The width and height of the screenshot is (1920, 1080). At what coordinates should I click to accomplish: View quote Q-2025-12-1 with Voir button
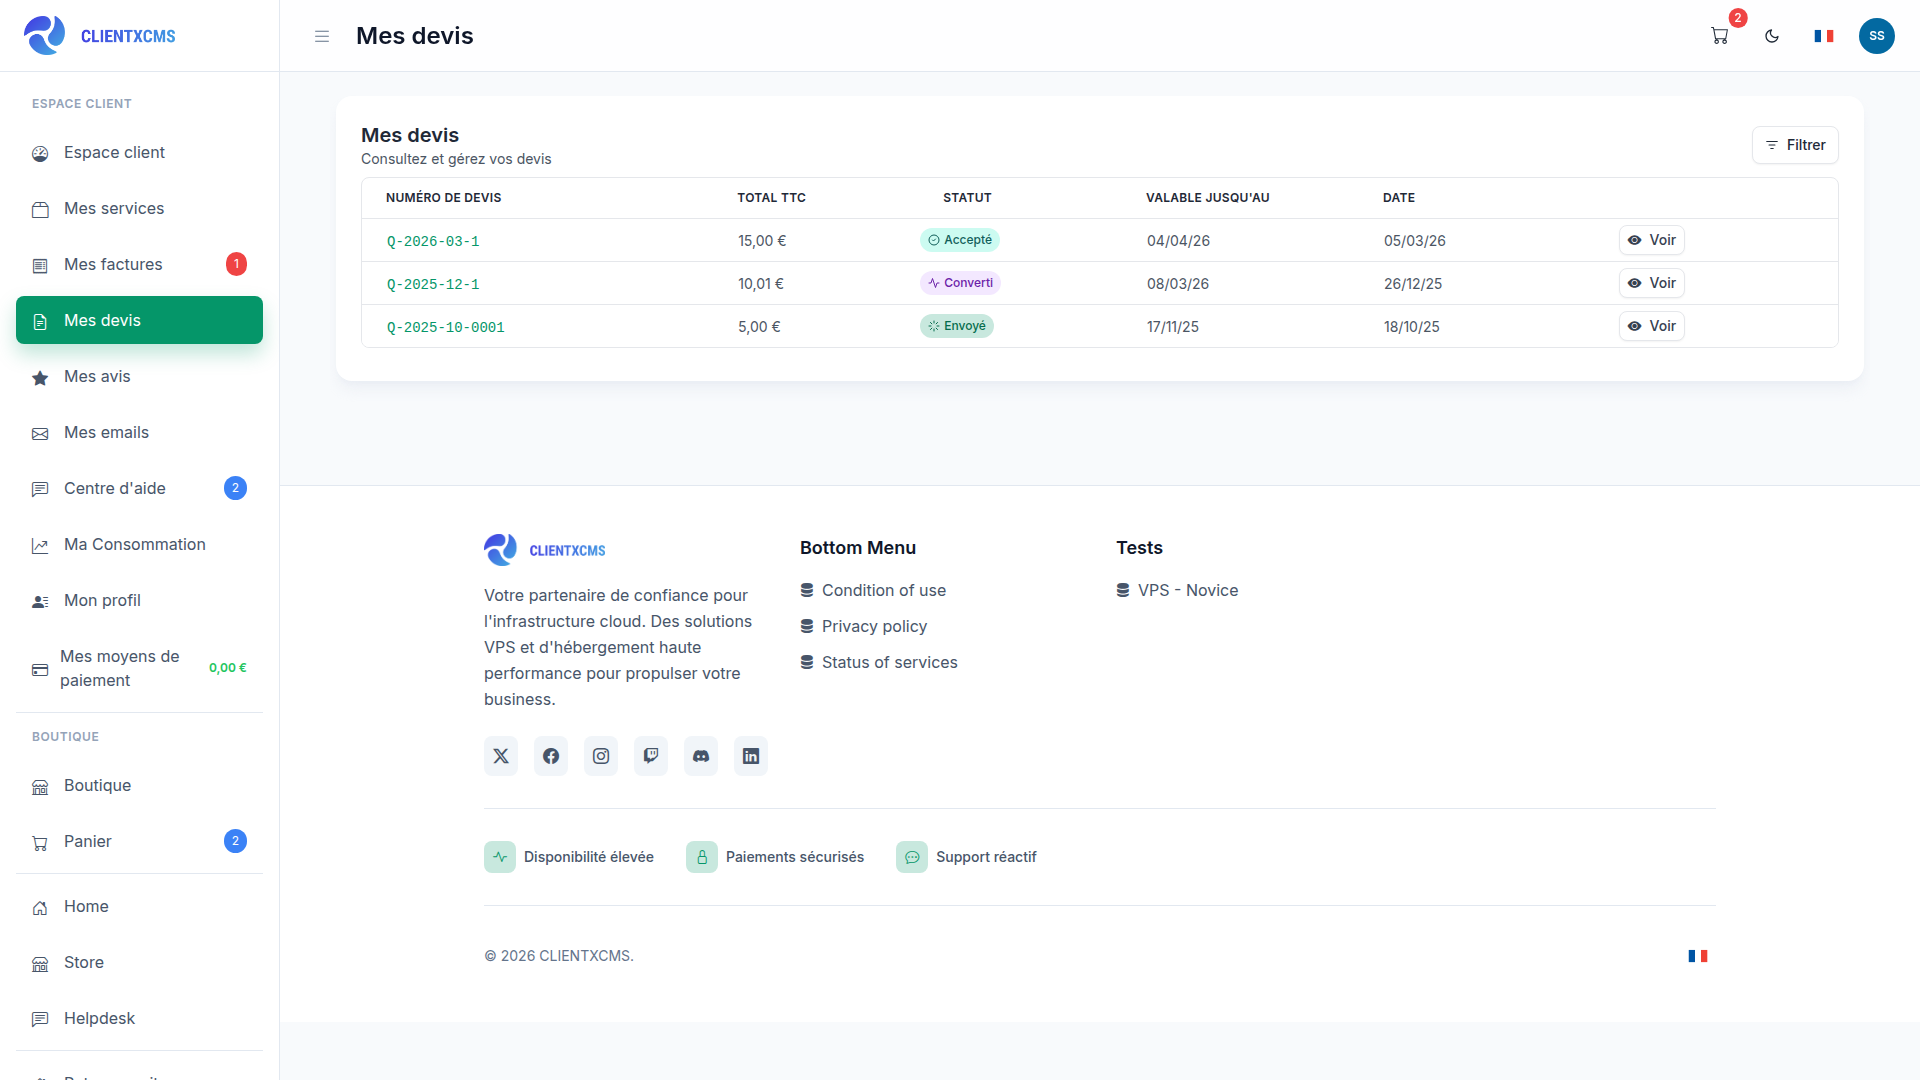click(1652, 283)
